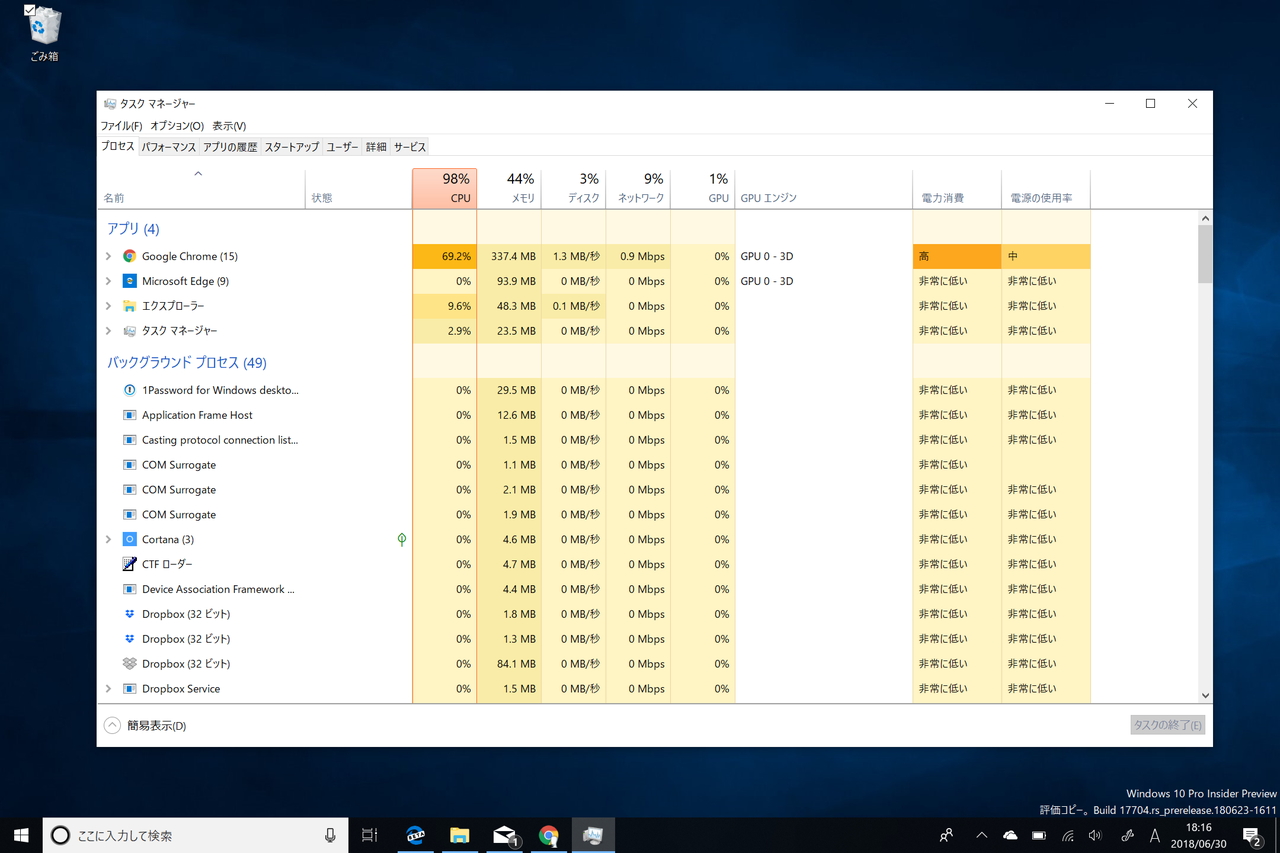Image resolution: width=1280 pixels, height=853 pixels.
Task: Click the Cortana icon in the process list
Action: [x=129, y=539]
